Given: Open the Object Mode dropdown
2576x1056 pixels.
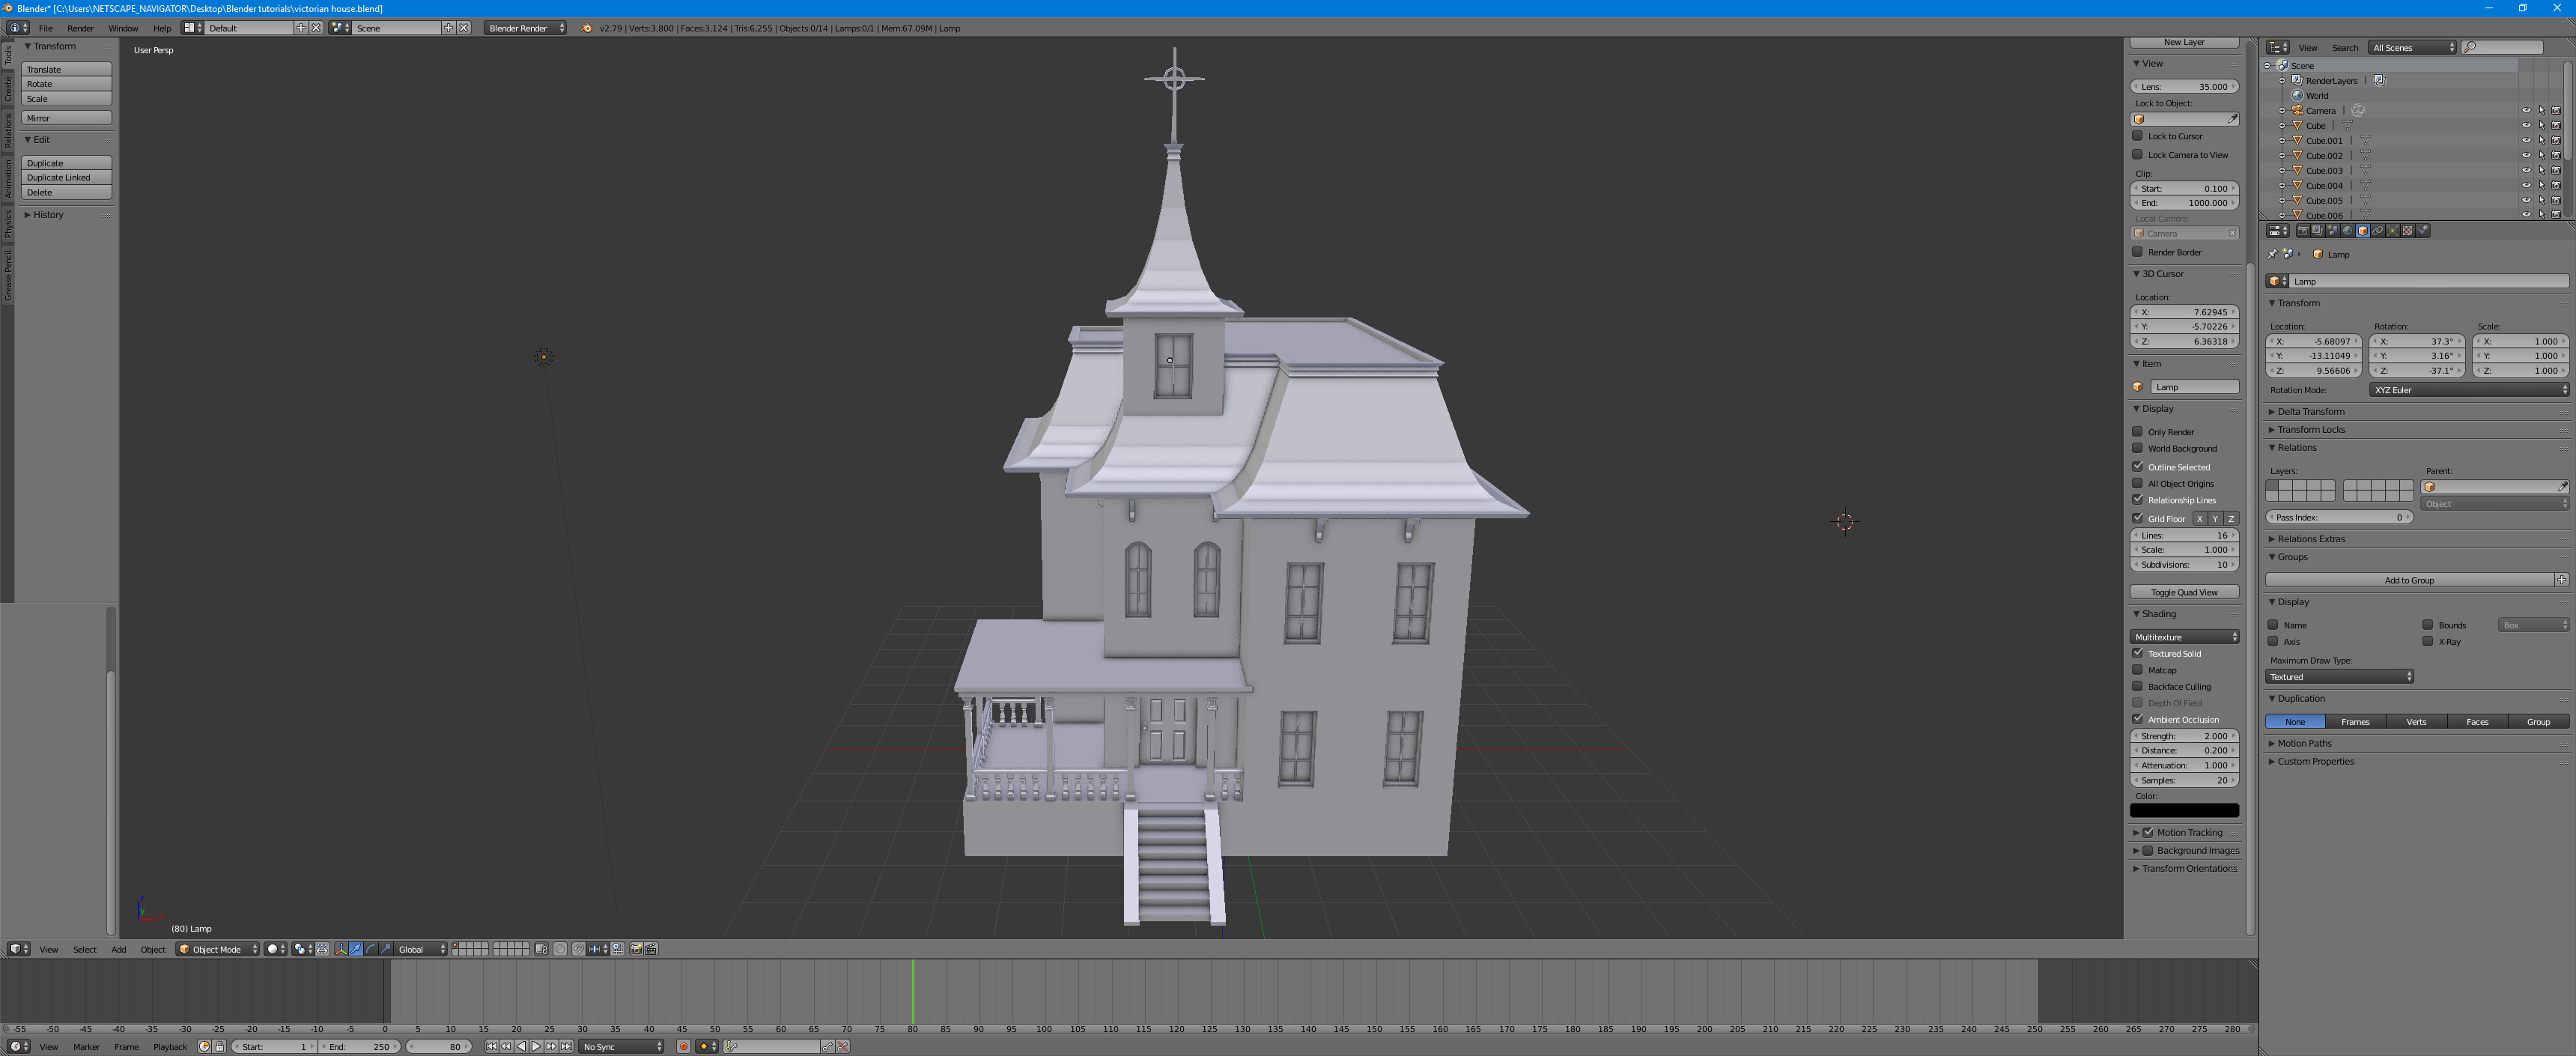Looking at the screenshot, I should [218, 949].
